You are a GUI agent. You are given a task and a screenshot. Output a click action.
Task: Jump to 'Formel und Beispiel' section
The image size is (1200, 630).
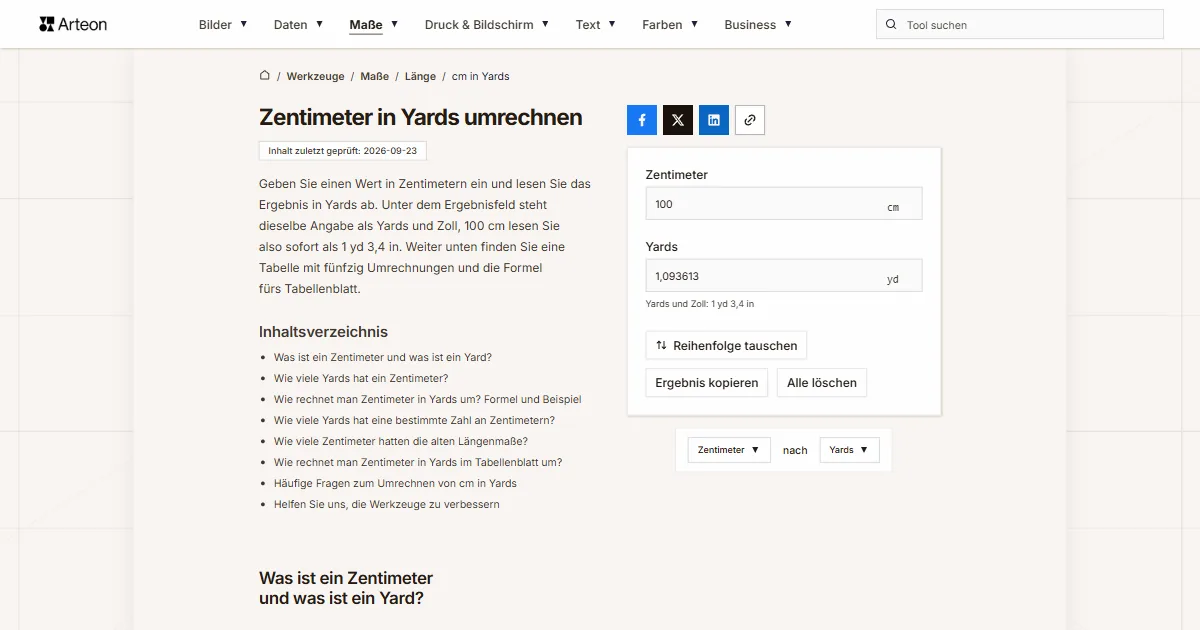pos(428,399)
